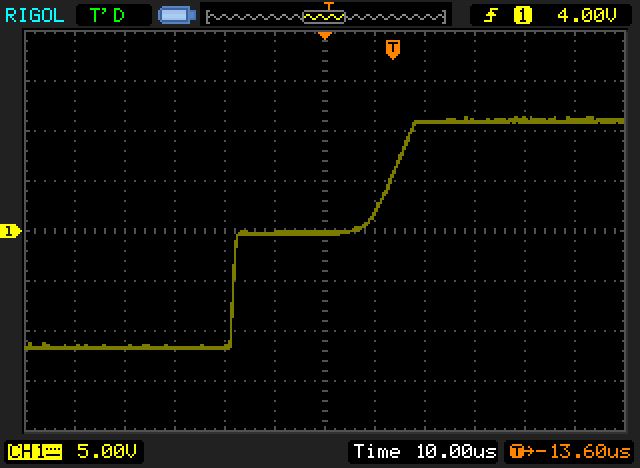Click the 5.00V vertical scale value
This screenshot has height=468, width=640.
point(106,452)
